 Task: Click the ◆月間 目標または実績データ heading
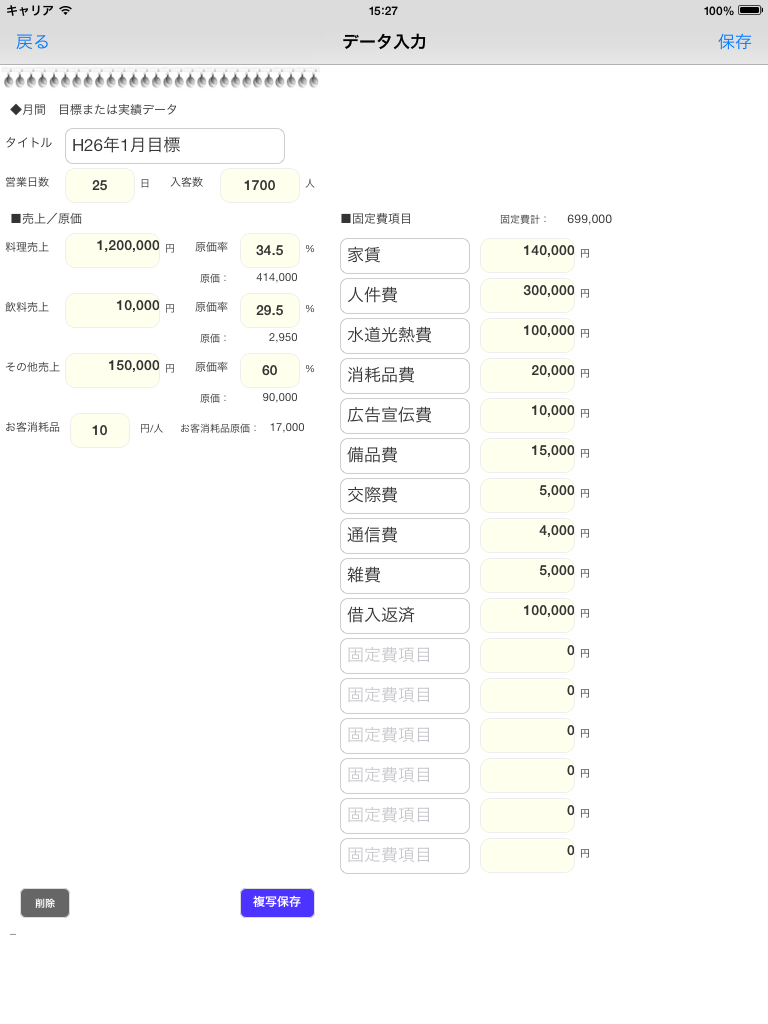click(x=93, y=110)
